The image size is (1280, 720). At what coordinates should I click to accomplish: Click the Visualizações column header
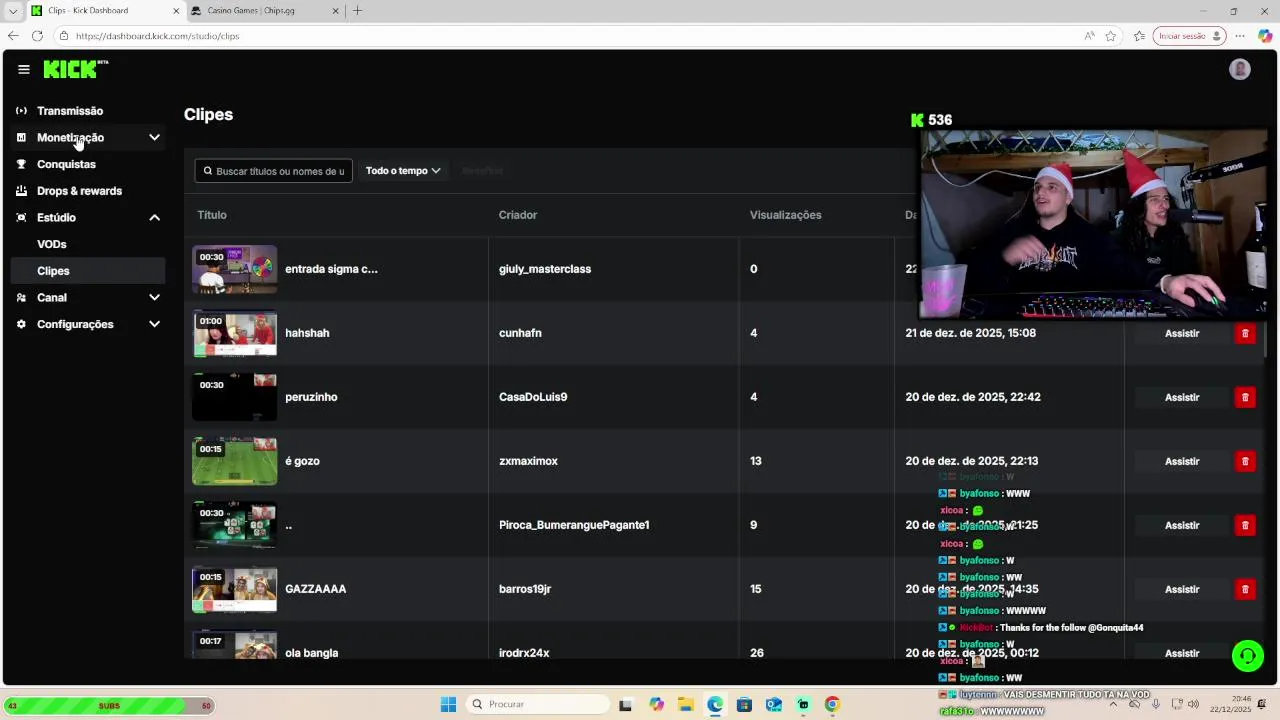[x=786, y=215]
